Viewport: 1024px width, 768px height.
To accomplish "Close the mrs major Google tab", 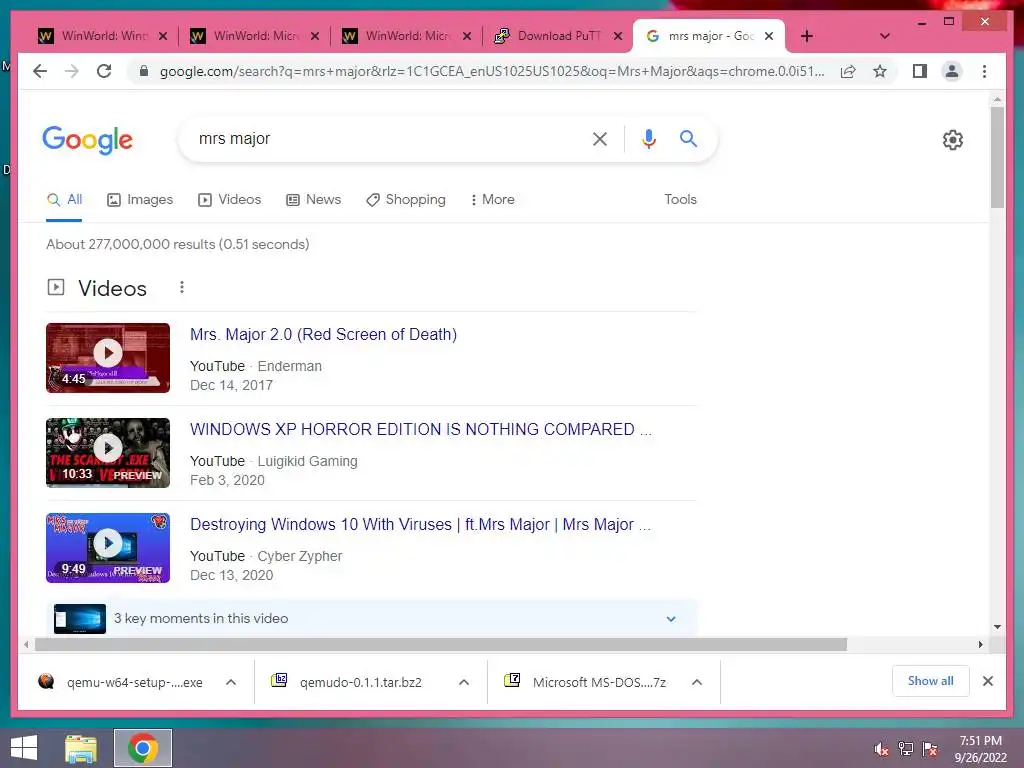I will pyautogui.click(x=769, y=36).
